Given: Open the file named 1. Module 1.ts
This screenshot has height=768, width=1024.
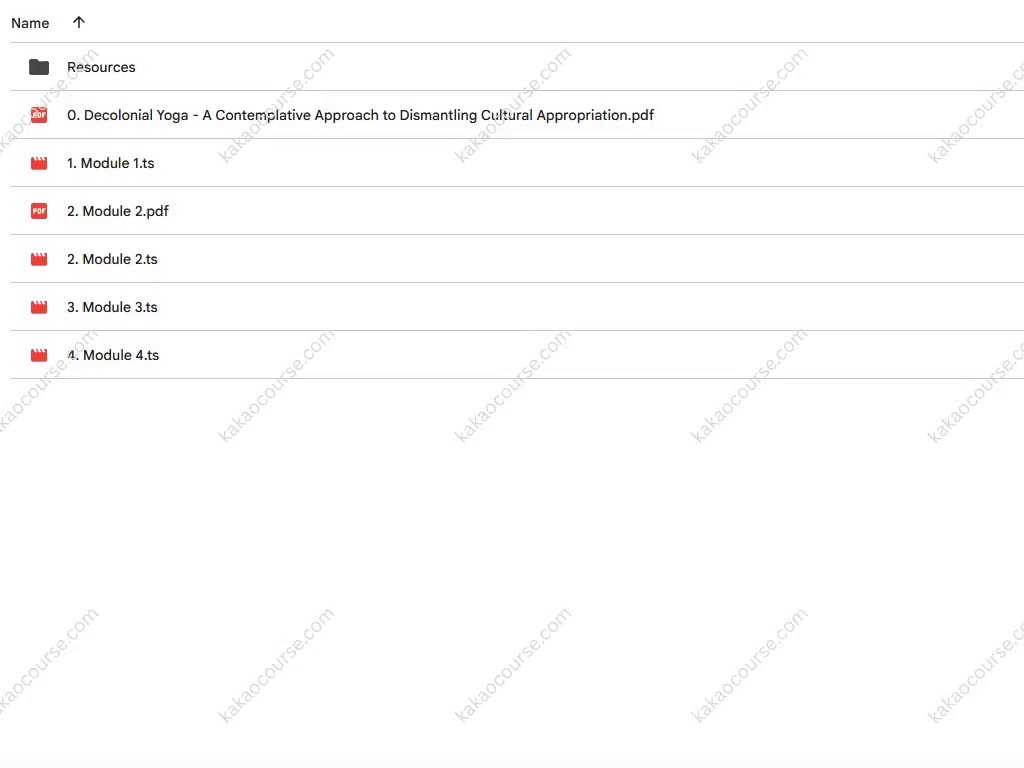Looking at the screenshot, I should click(x=111, y=163).
